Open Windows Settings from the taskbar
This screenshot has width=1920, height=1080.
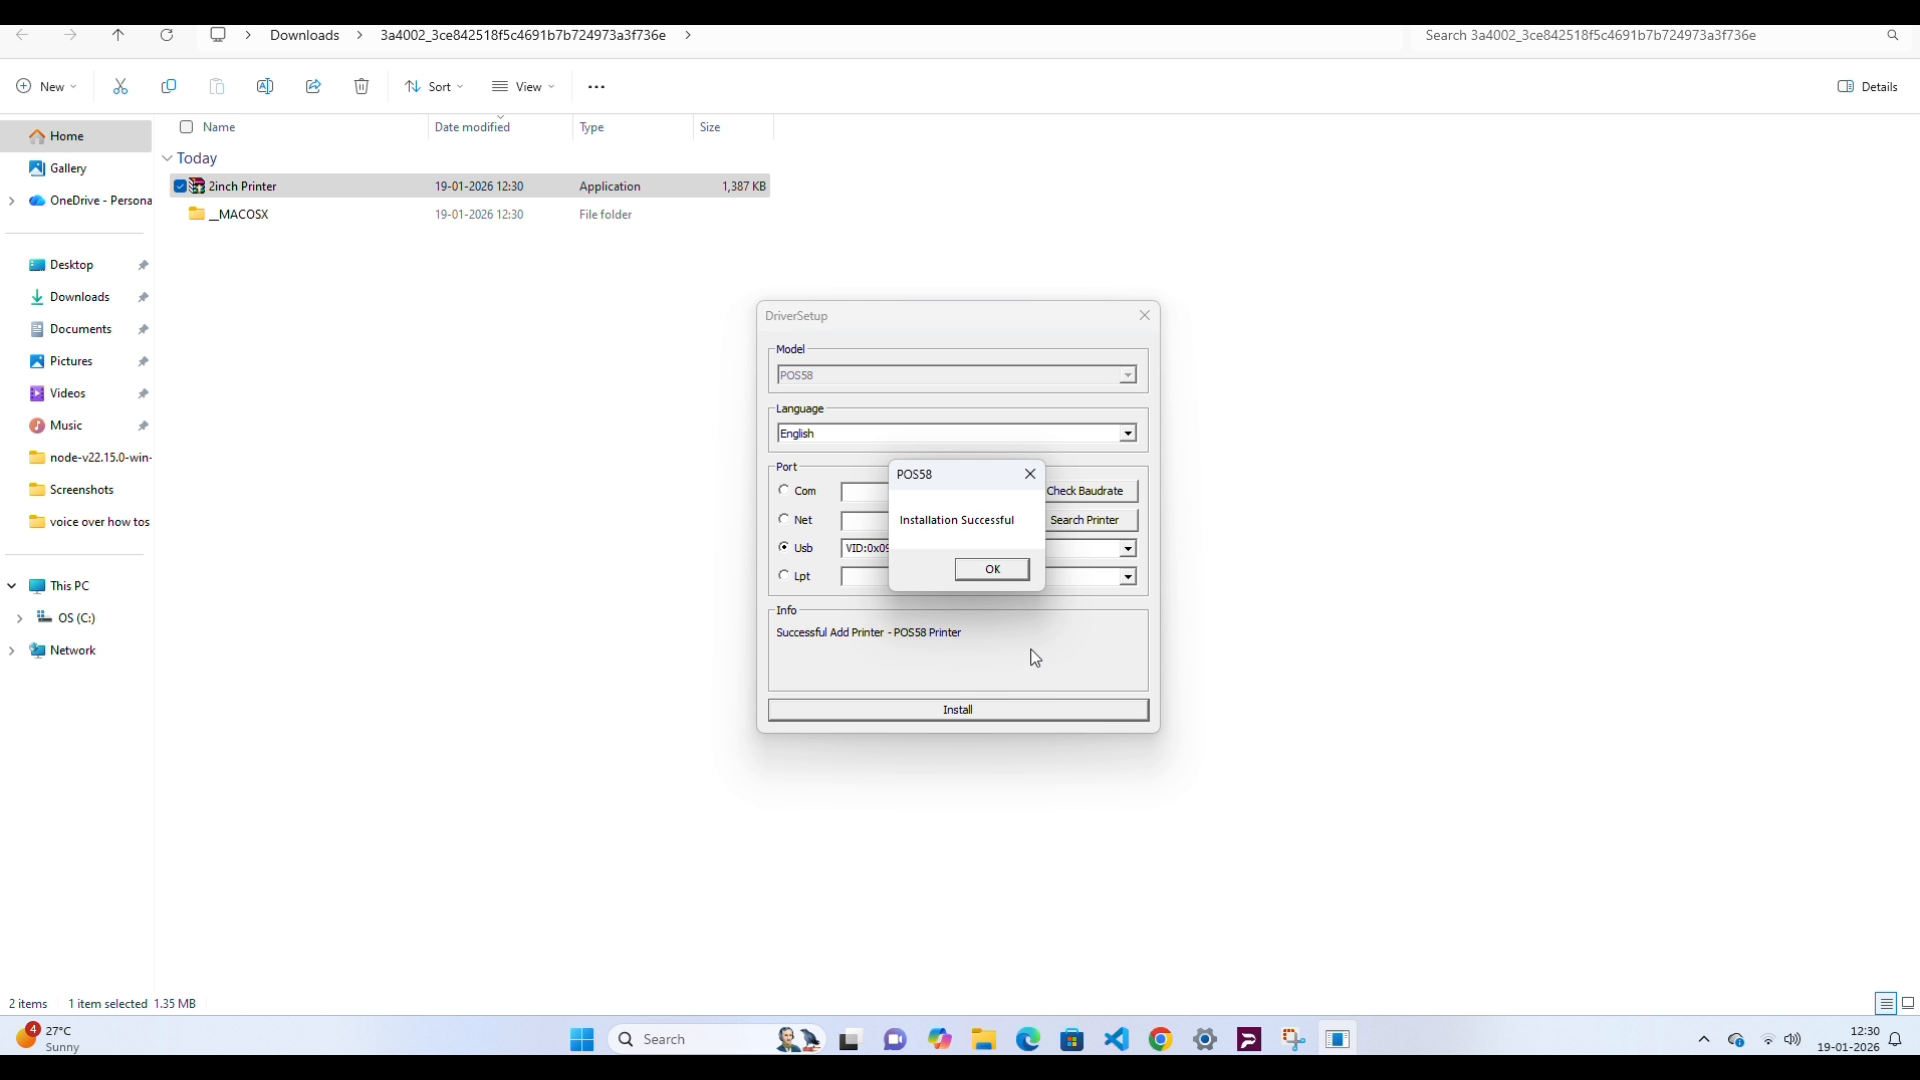coord(1205,1039)
